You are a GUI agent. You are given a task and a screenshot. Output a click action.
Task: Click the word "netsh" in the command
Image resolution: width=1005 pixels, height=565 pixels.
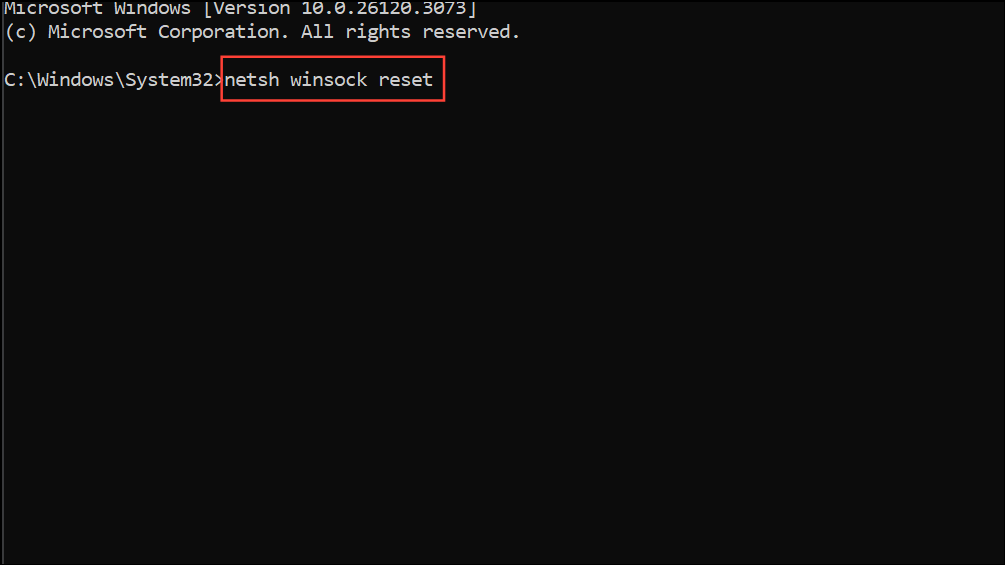click(252, 79)
